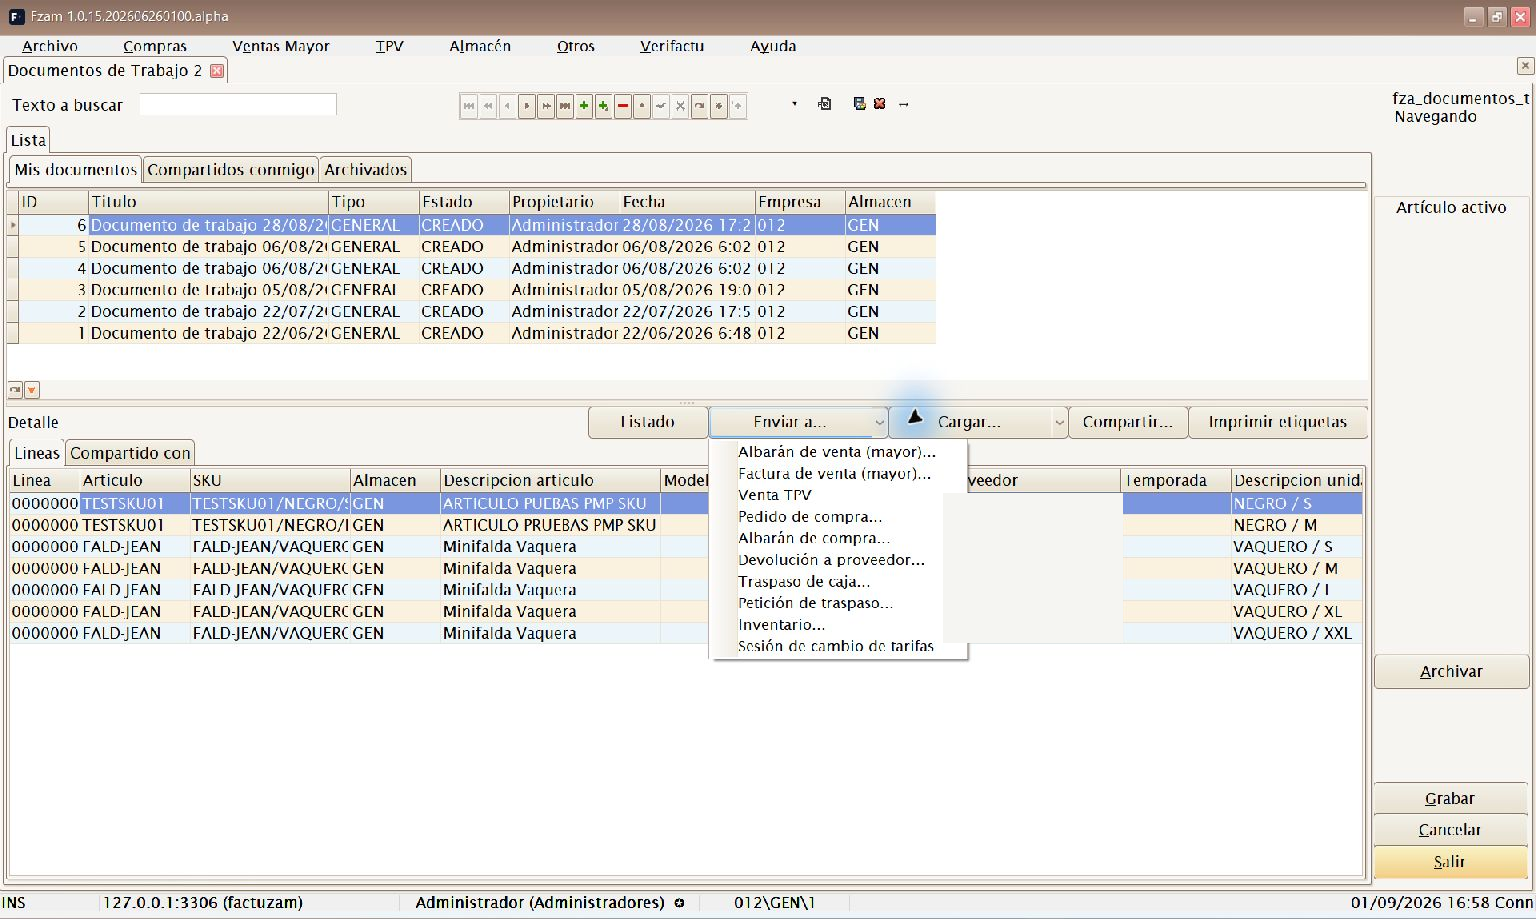Open the Compras menu
The width and height of the screenshot is (1536, 919).
click(x=155, y=46)
